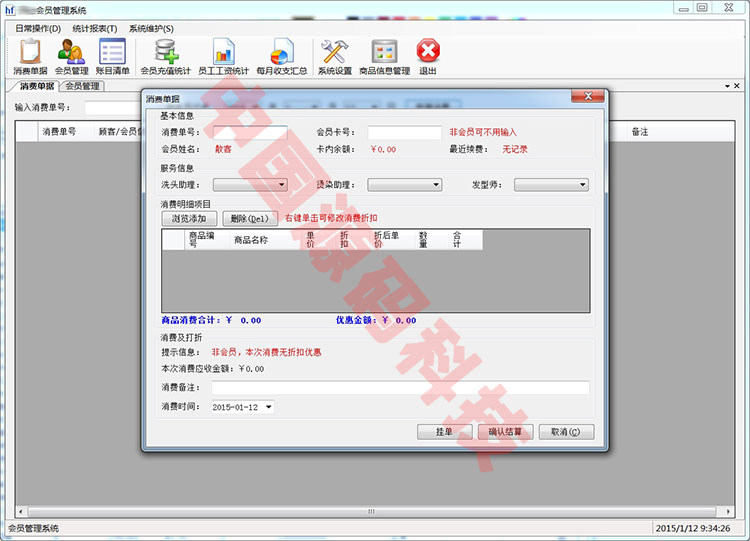Click the 非会员可不用输入 red note

pos(483,132)
